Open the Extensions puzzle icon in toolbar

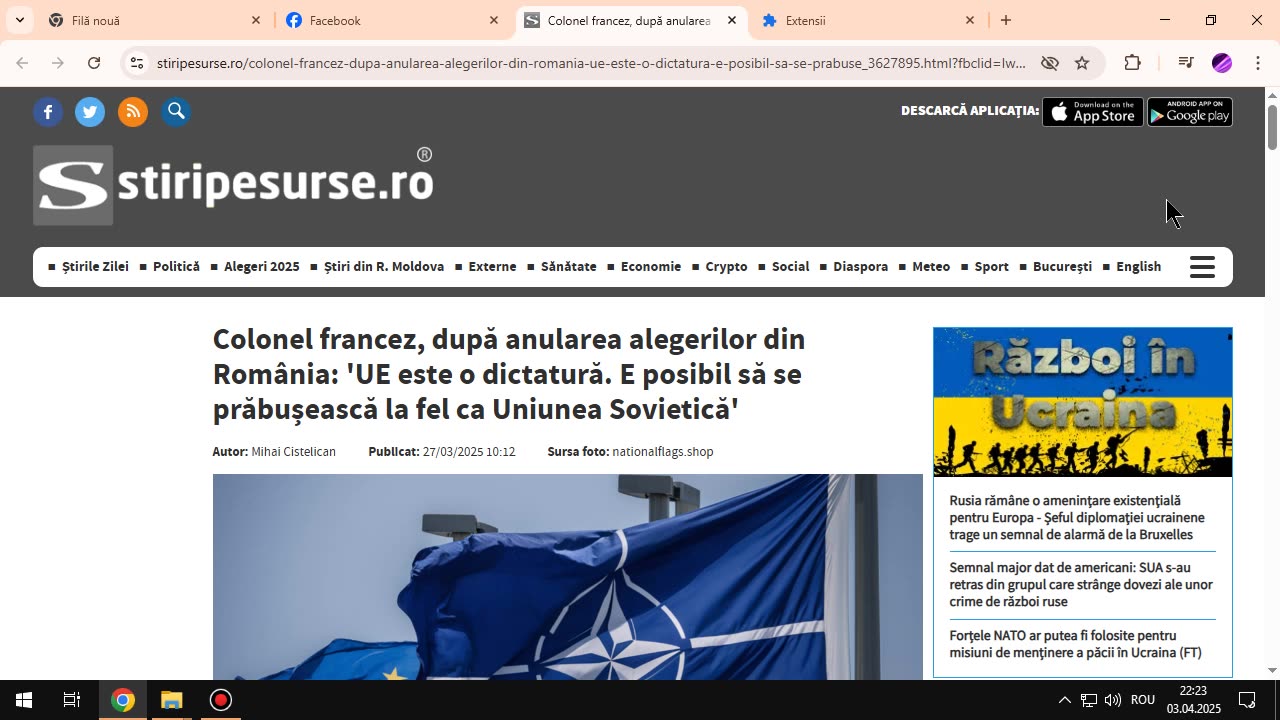pyautogui.click(x=1132, y=63)
